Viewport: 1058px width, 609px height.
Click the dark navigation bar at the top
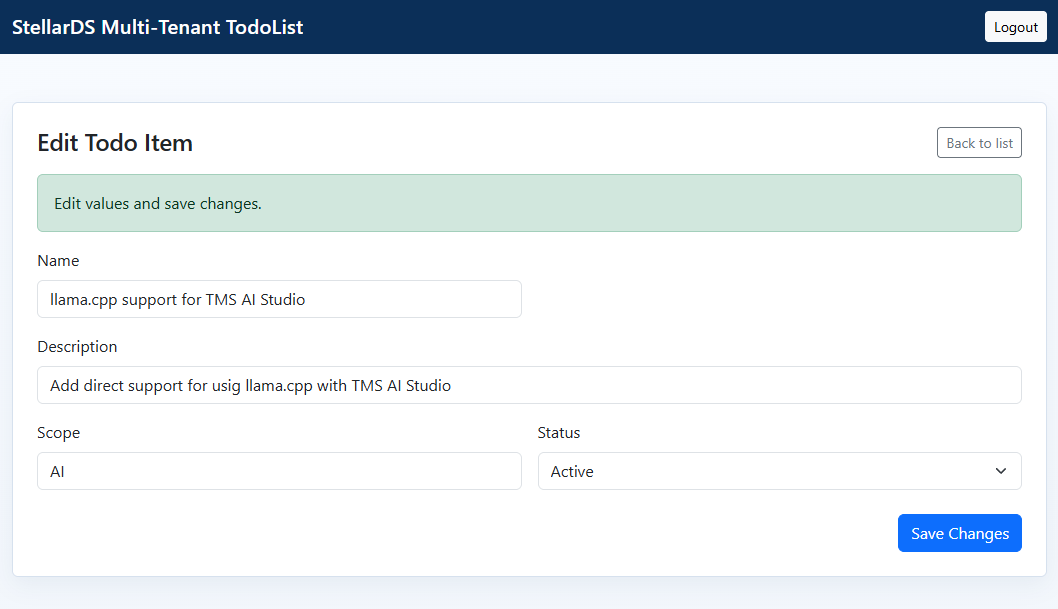tap(529, 27)
